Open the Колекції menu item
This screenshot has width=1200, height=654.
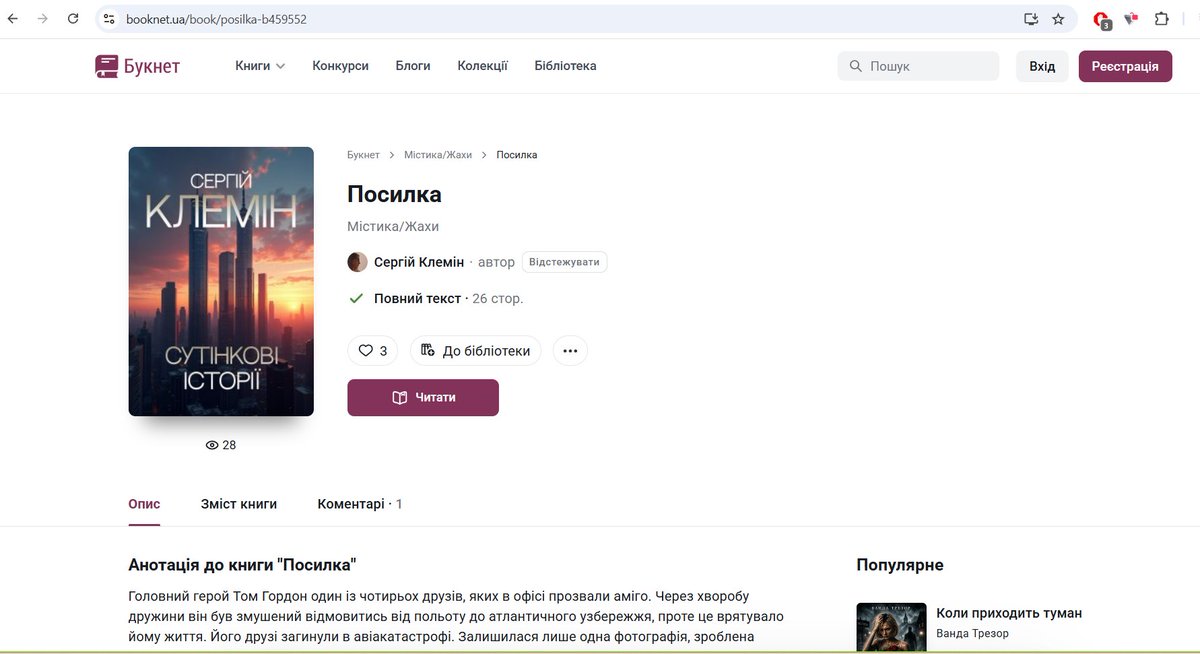[482, 66]
